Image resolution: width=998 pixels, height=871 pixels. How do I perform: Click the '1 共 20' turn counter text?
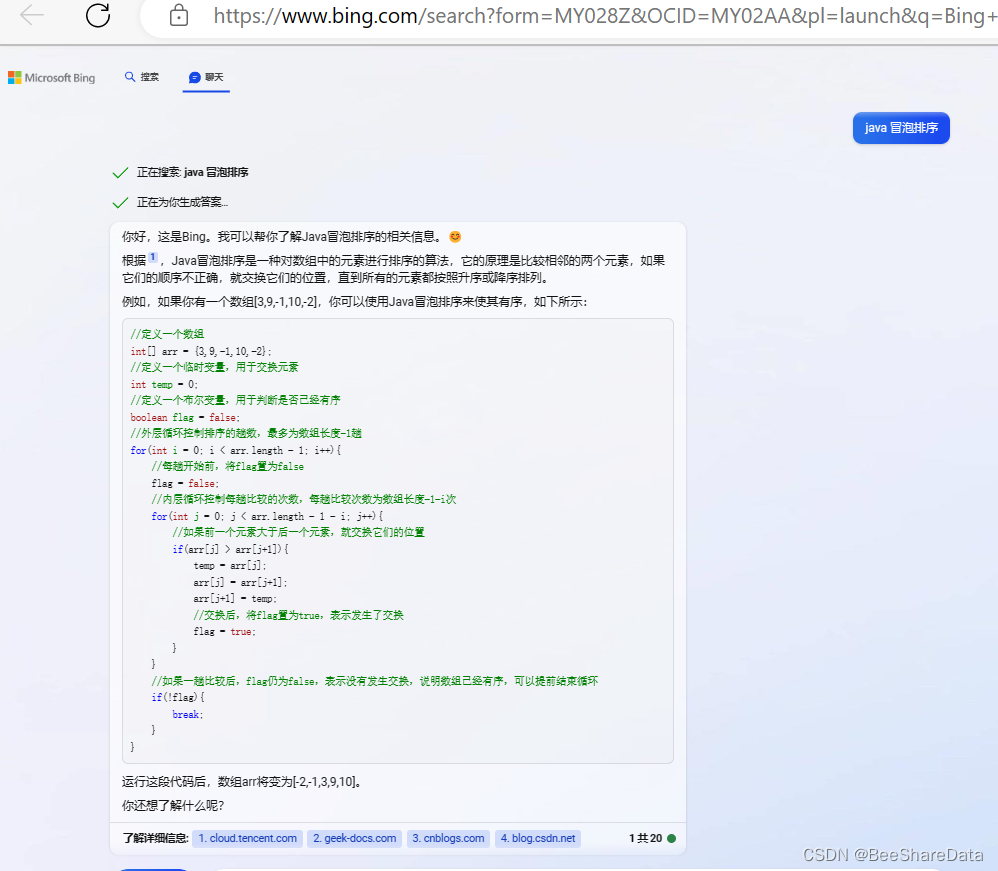(x=645, y=839)
